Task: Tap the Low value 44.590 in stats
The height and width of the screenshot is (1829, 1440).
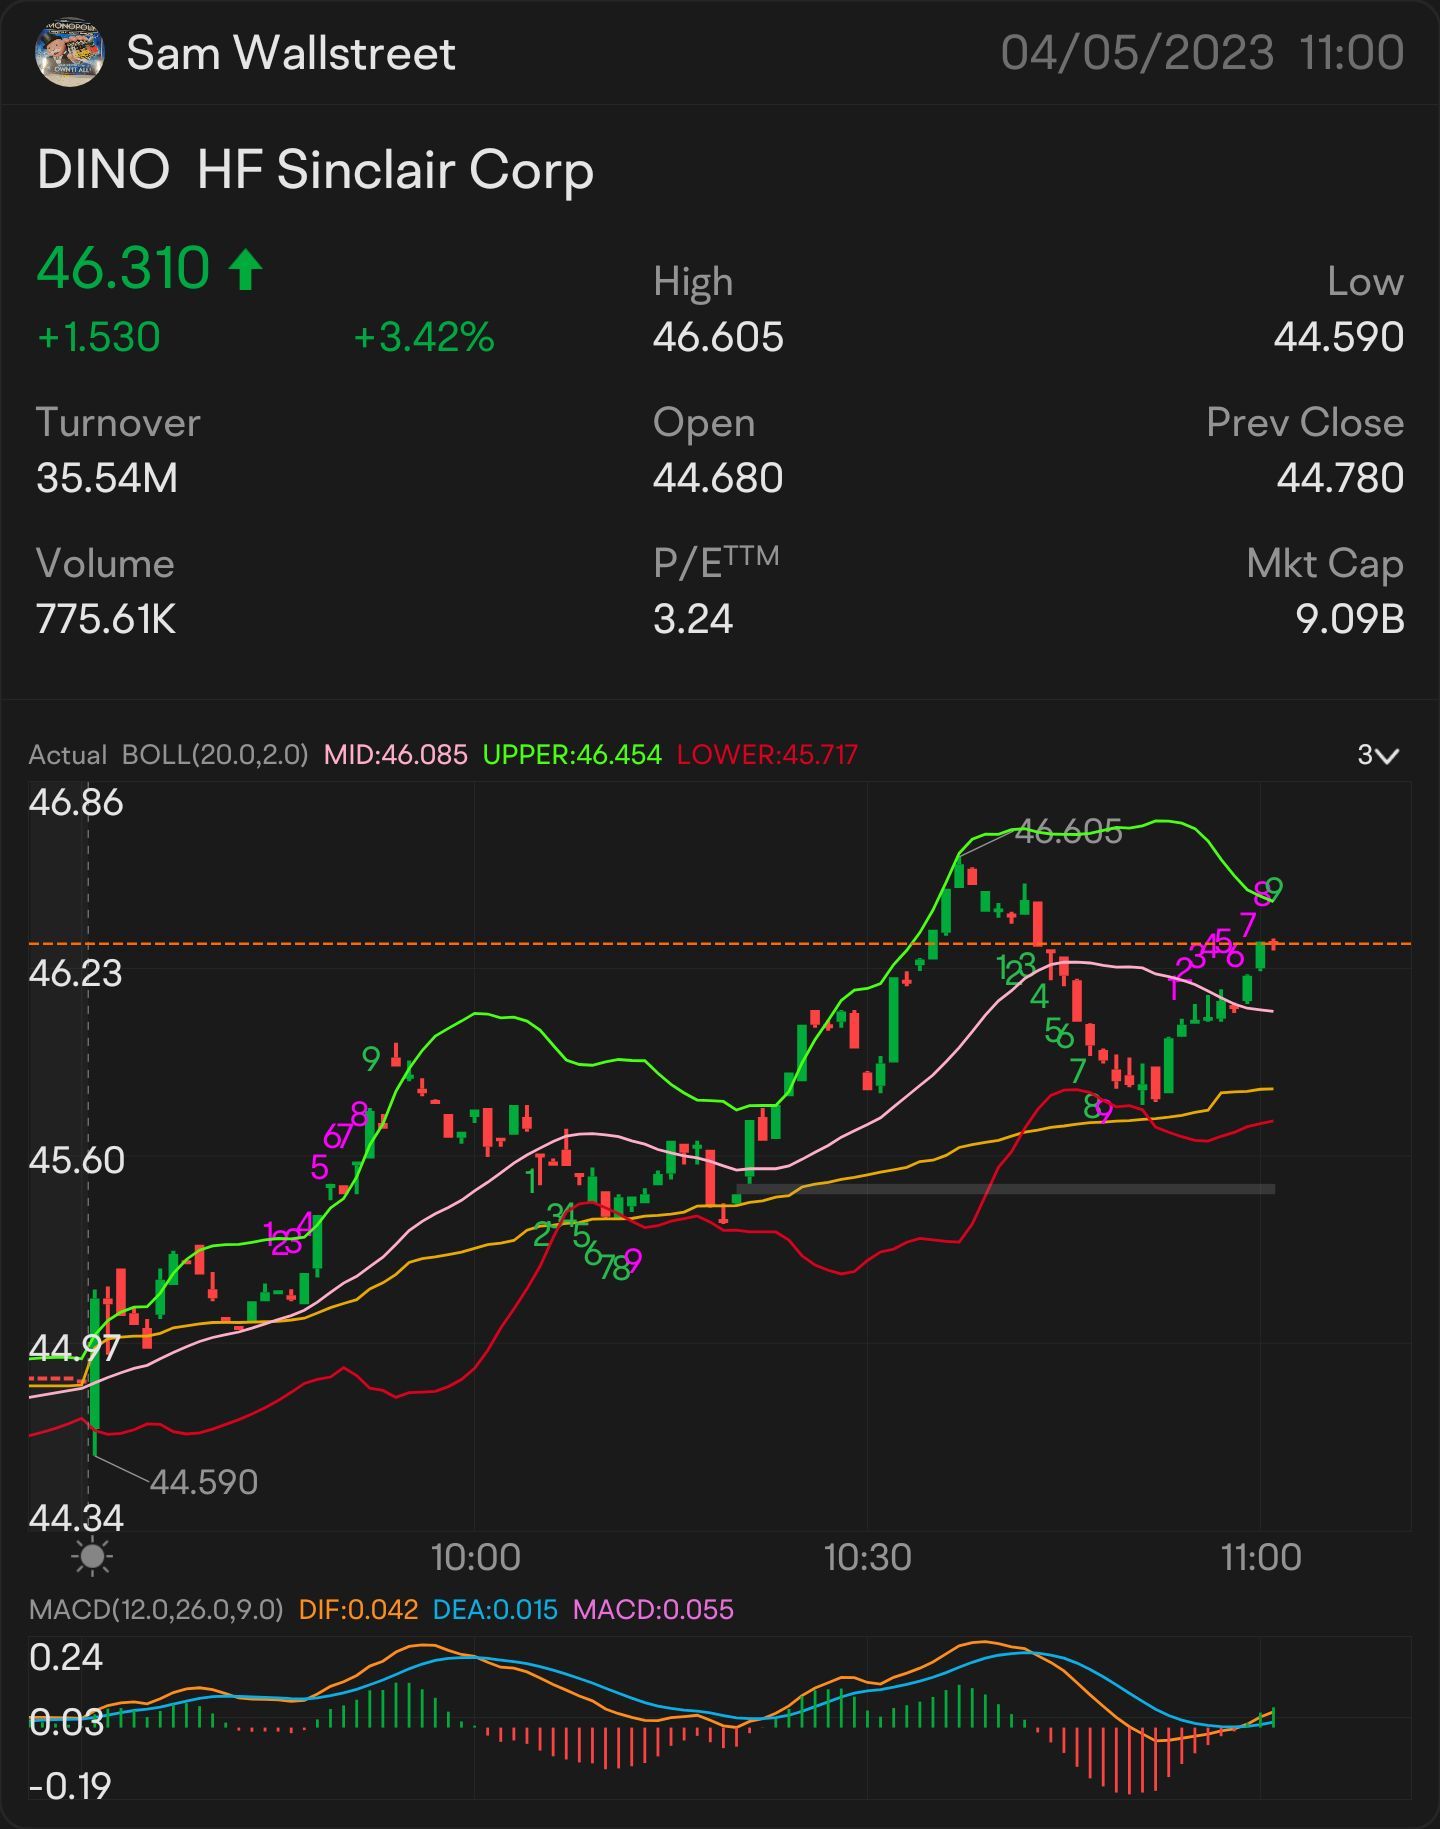Action: pos(1338,337)
